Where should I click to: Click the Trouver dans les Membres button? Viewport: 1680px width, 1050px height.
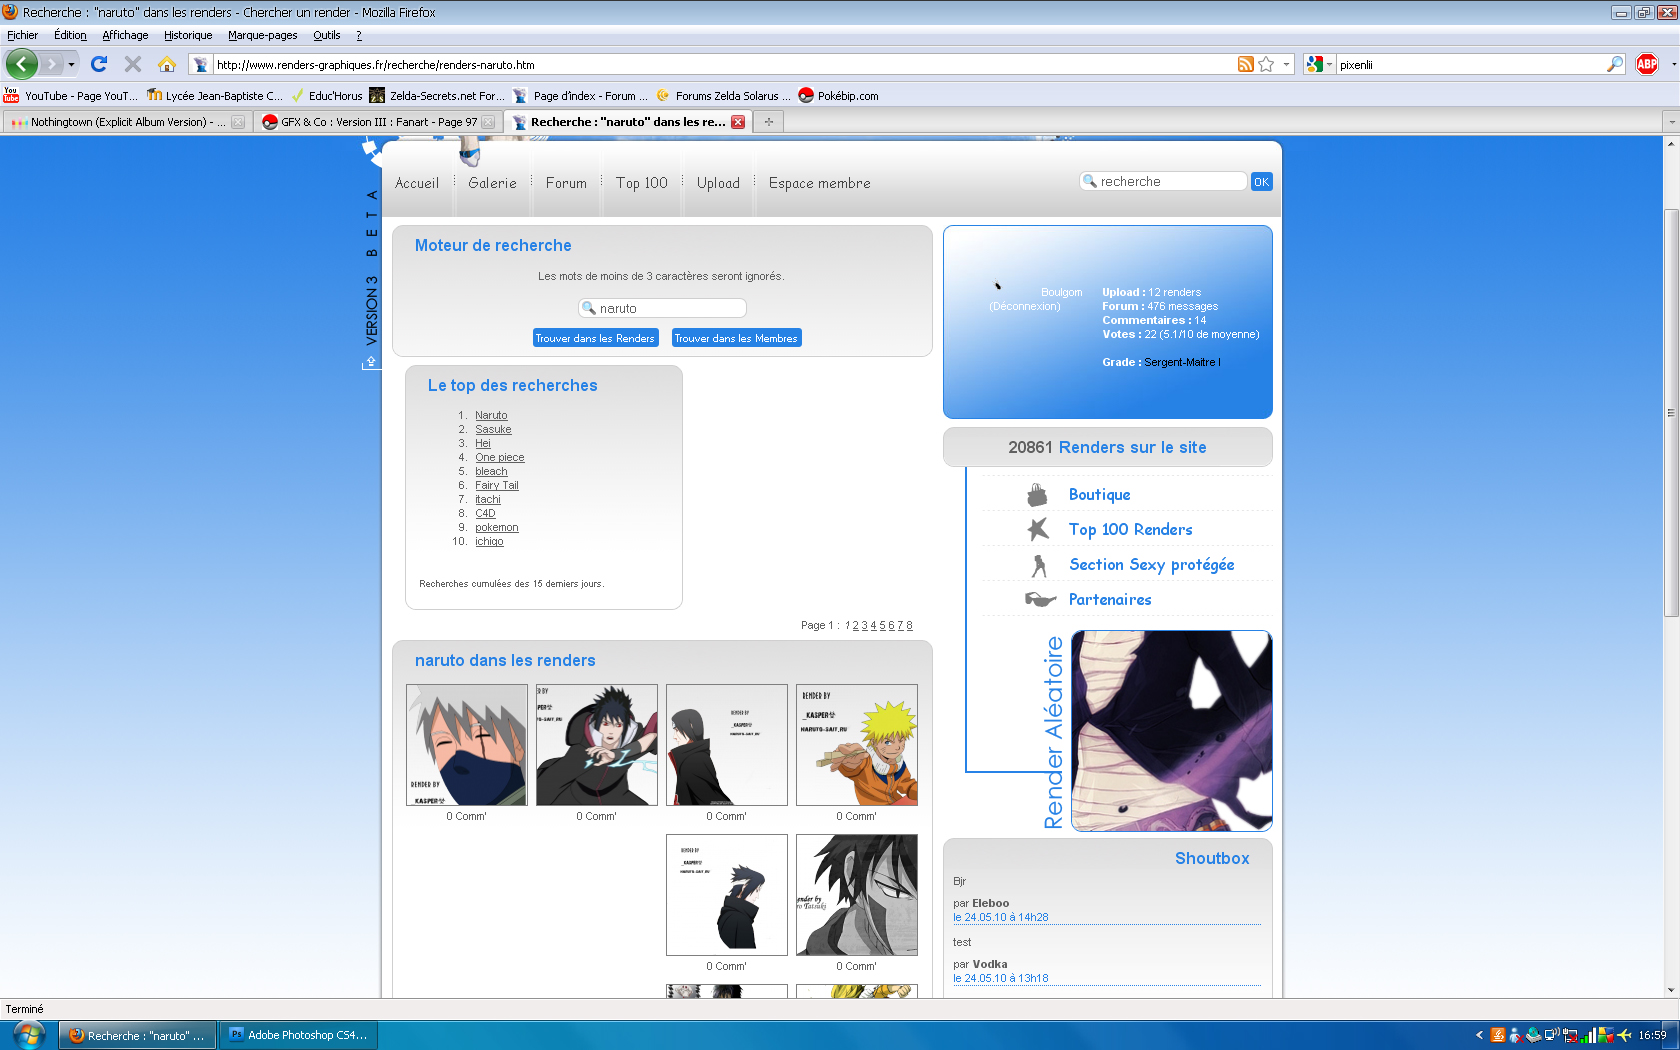[736, 338]
